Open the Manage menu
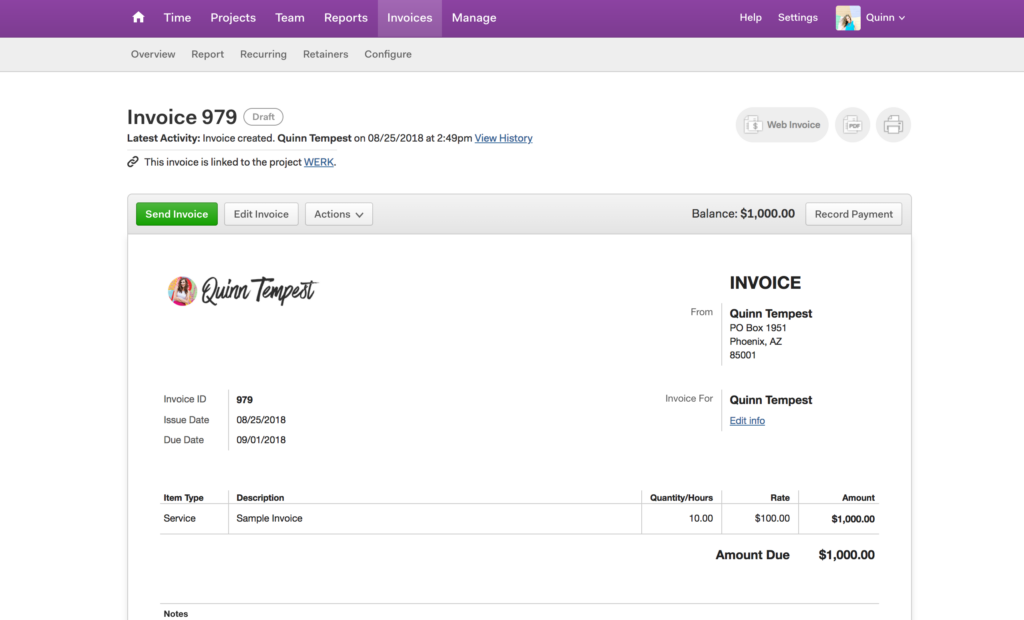This screenshot has height=620, width=1024. tap(474, 18)
